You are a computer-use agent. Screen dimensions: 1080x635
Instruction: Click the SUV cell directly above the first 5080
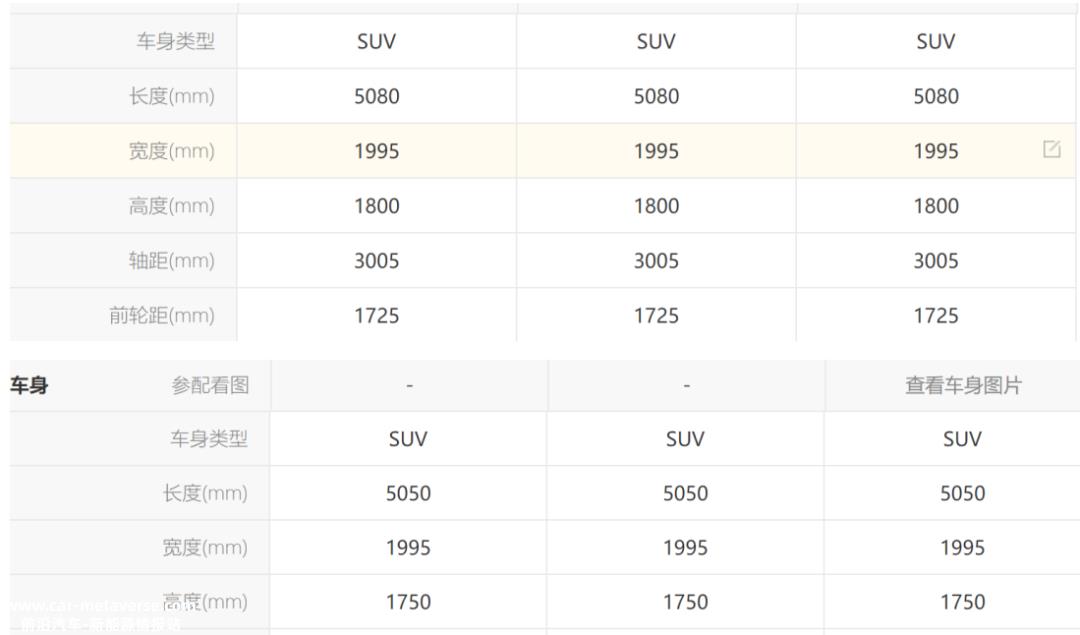[x=377, y=41]
